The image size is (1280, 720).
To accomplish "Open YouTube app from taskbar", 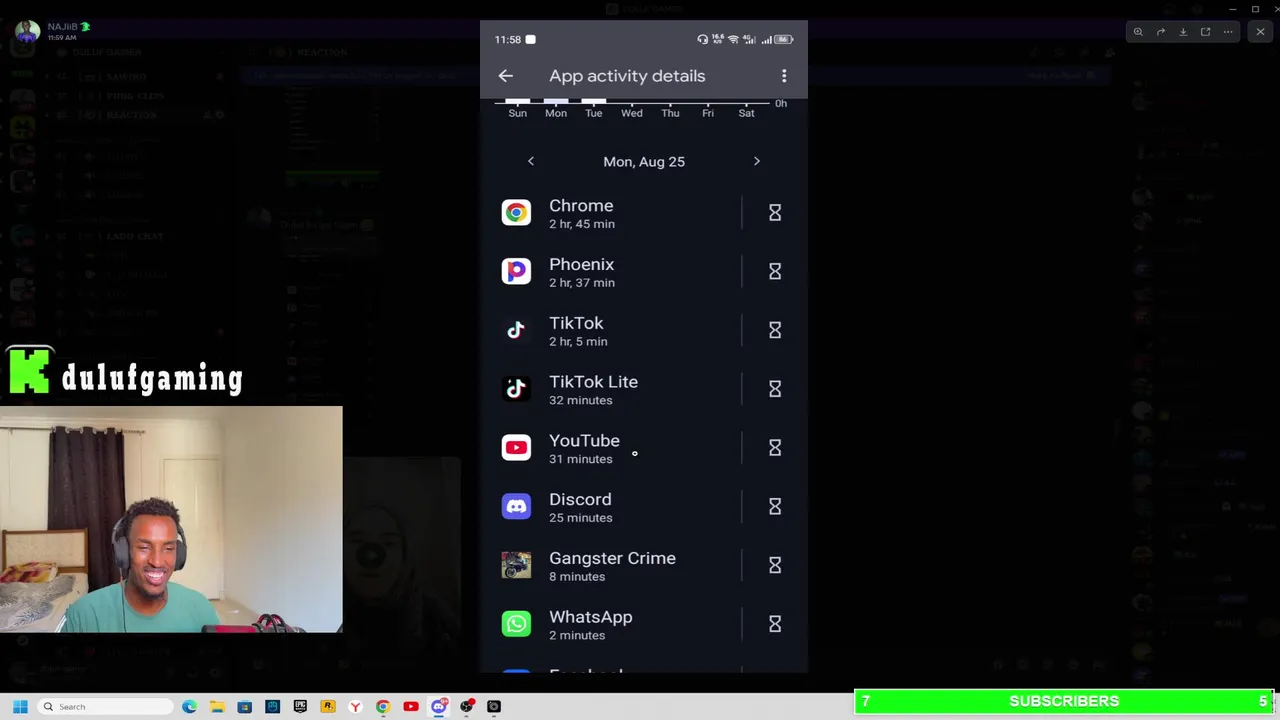I will [411, 707].
